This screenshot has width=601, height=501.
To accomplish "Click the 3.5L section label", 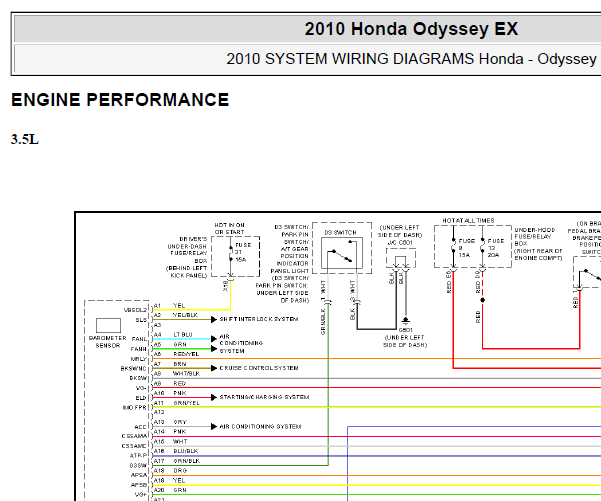I will coord(25,139).
